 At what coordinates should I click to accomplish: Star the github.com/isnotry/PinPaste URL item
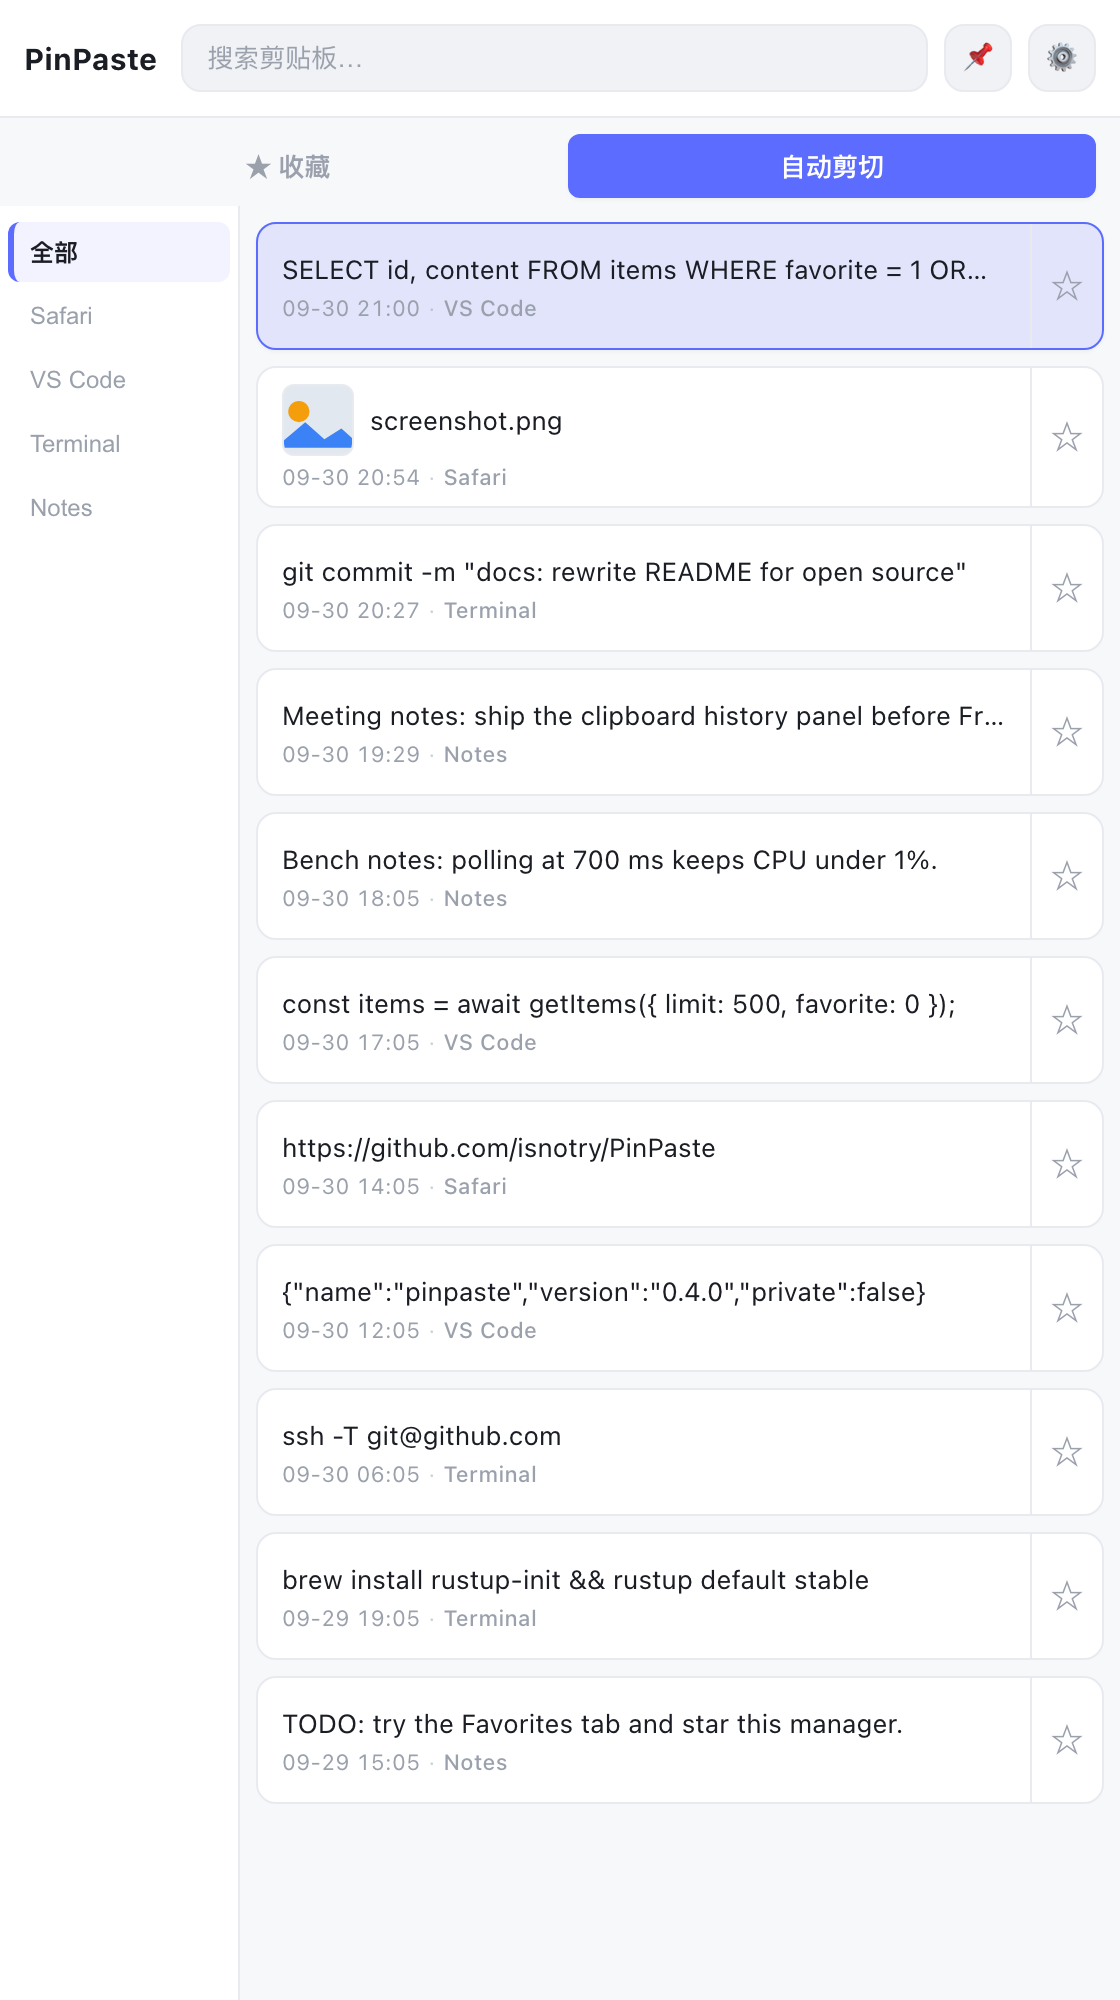coord(1067,1164)
